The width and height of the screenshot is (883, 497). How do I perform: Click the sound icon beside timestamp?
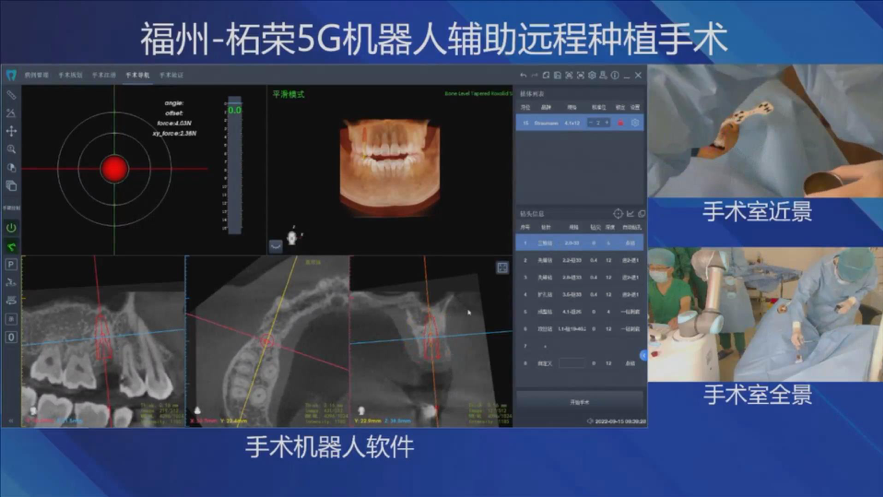(590, 420)
